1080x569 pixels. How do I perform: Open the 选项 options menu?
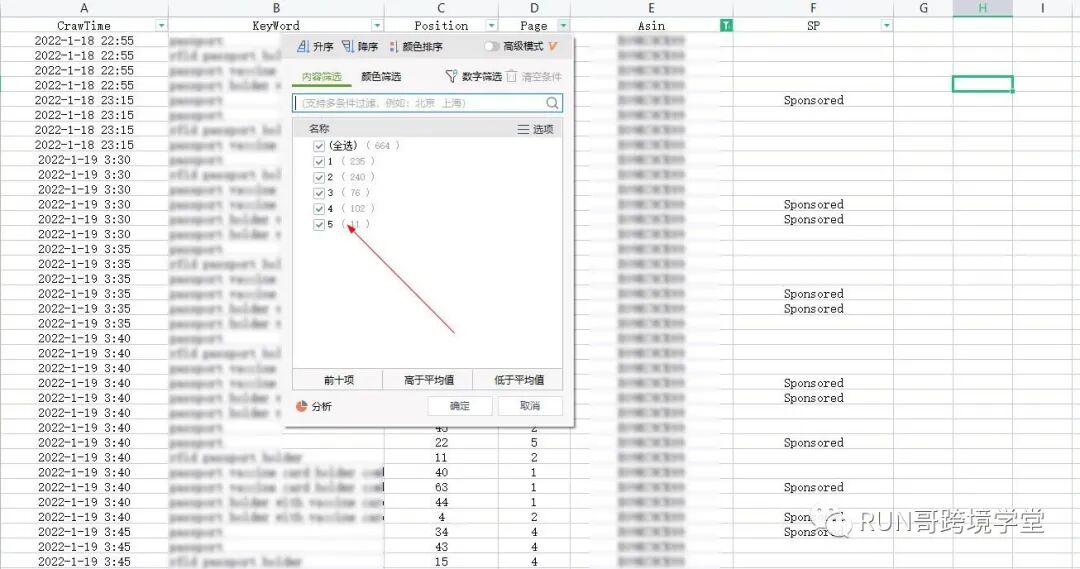tap(535, 129)
